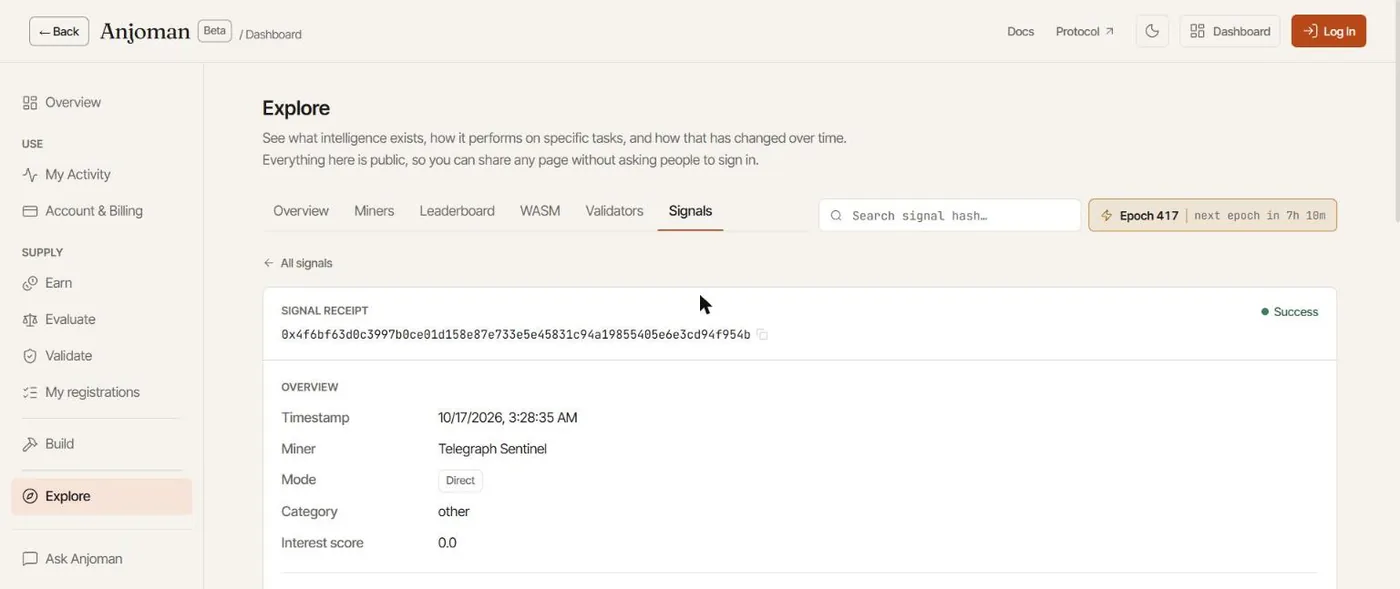This screenshot has width=1400, height=589.
Task: Open Evaluate in sidebar
Action: [101, 319]
